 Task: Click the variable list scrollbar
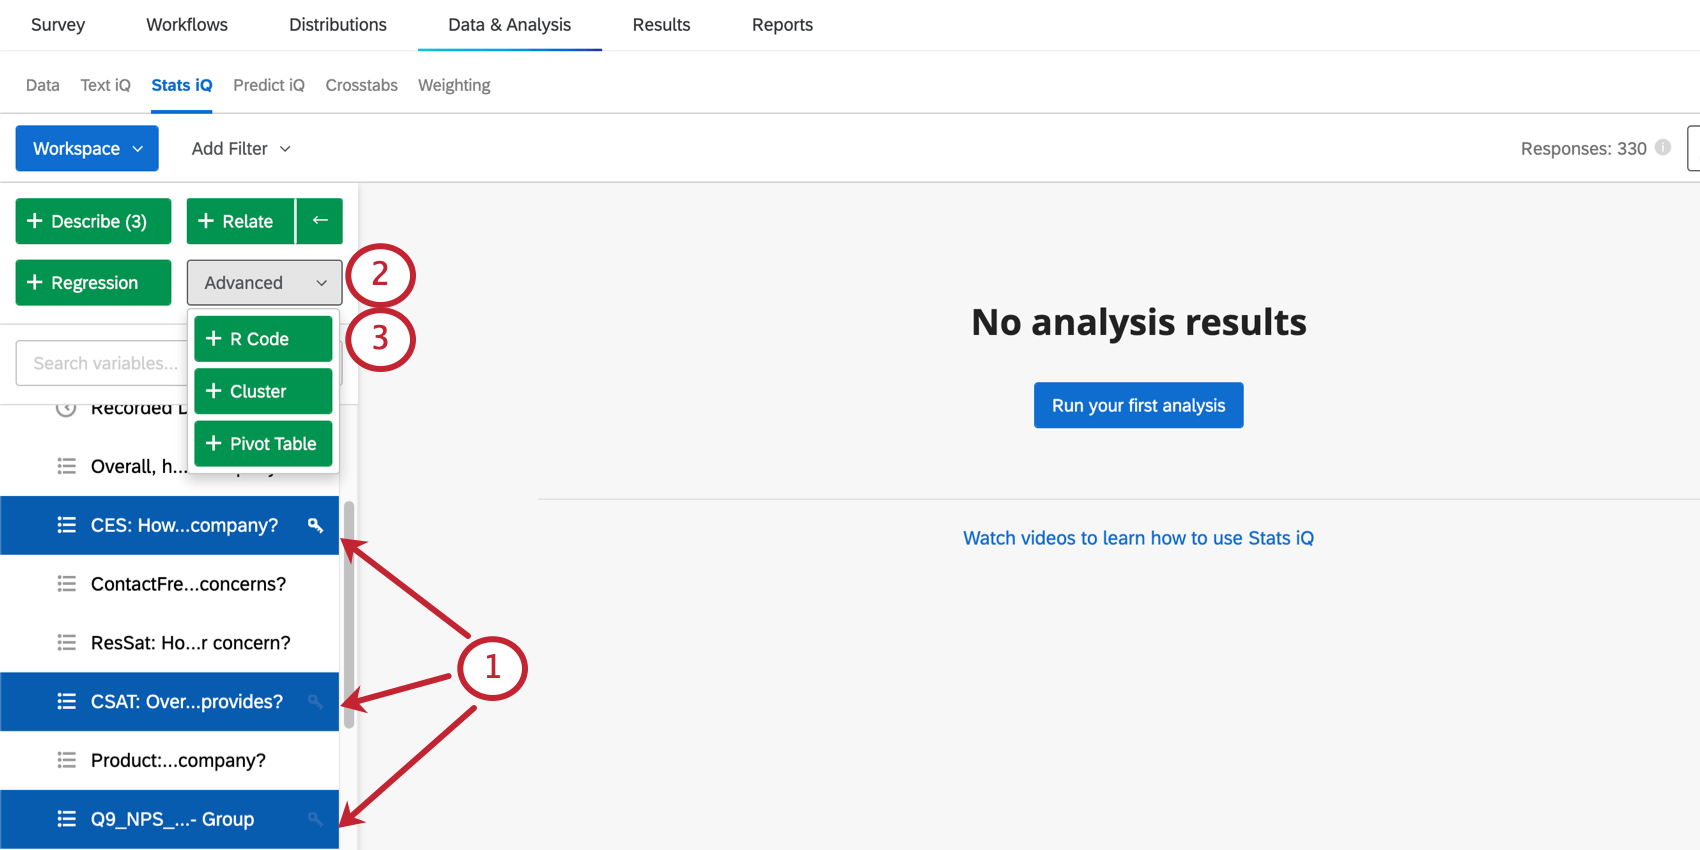[x=349, y=615]
